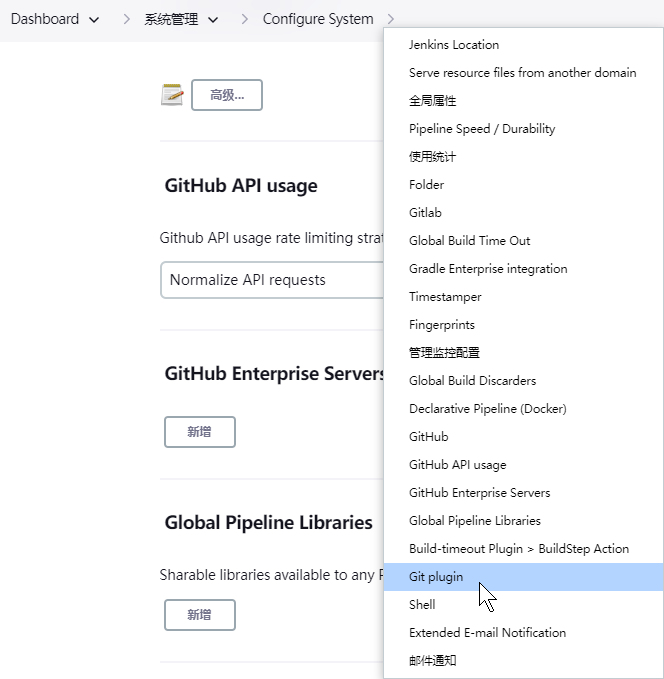This screenshot has width=664, height=679.
Task: Click Dashboard breadcrumb link
Action: coord(44,19)
